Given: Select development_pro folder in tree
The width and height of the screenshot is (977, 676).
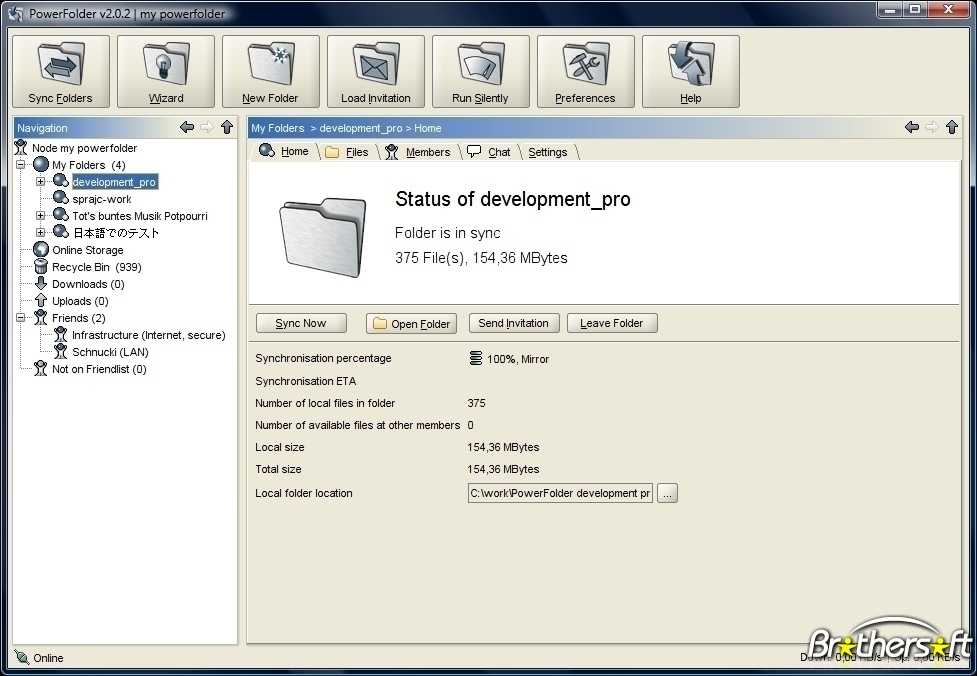Looking at the screenshot, I should (x=114, y=182).
